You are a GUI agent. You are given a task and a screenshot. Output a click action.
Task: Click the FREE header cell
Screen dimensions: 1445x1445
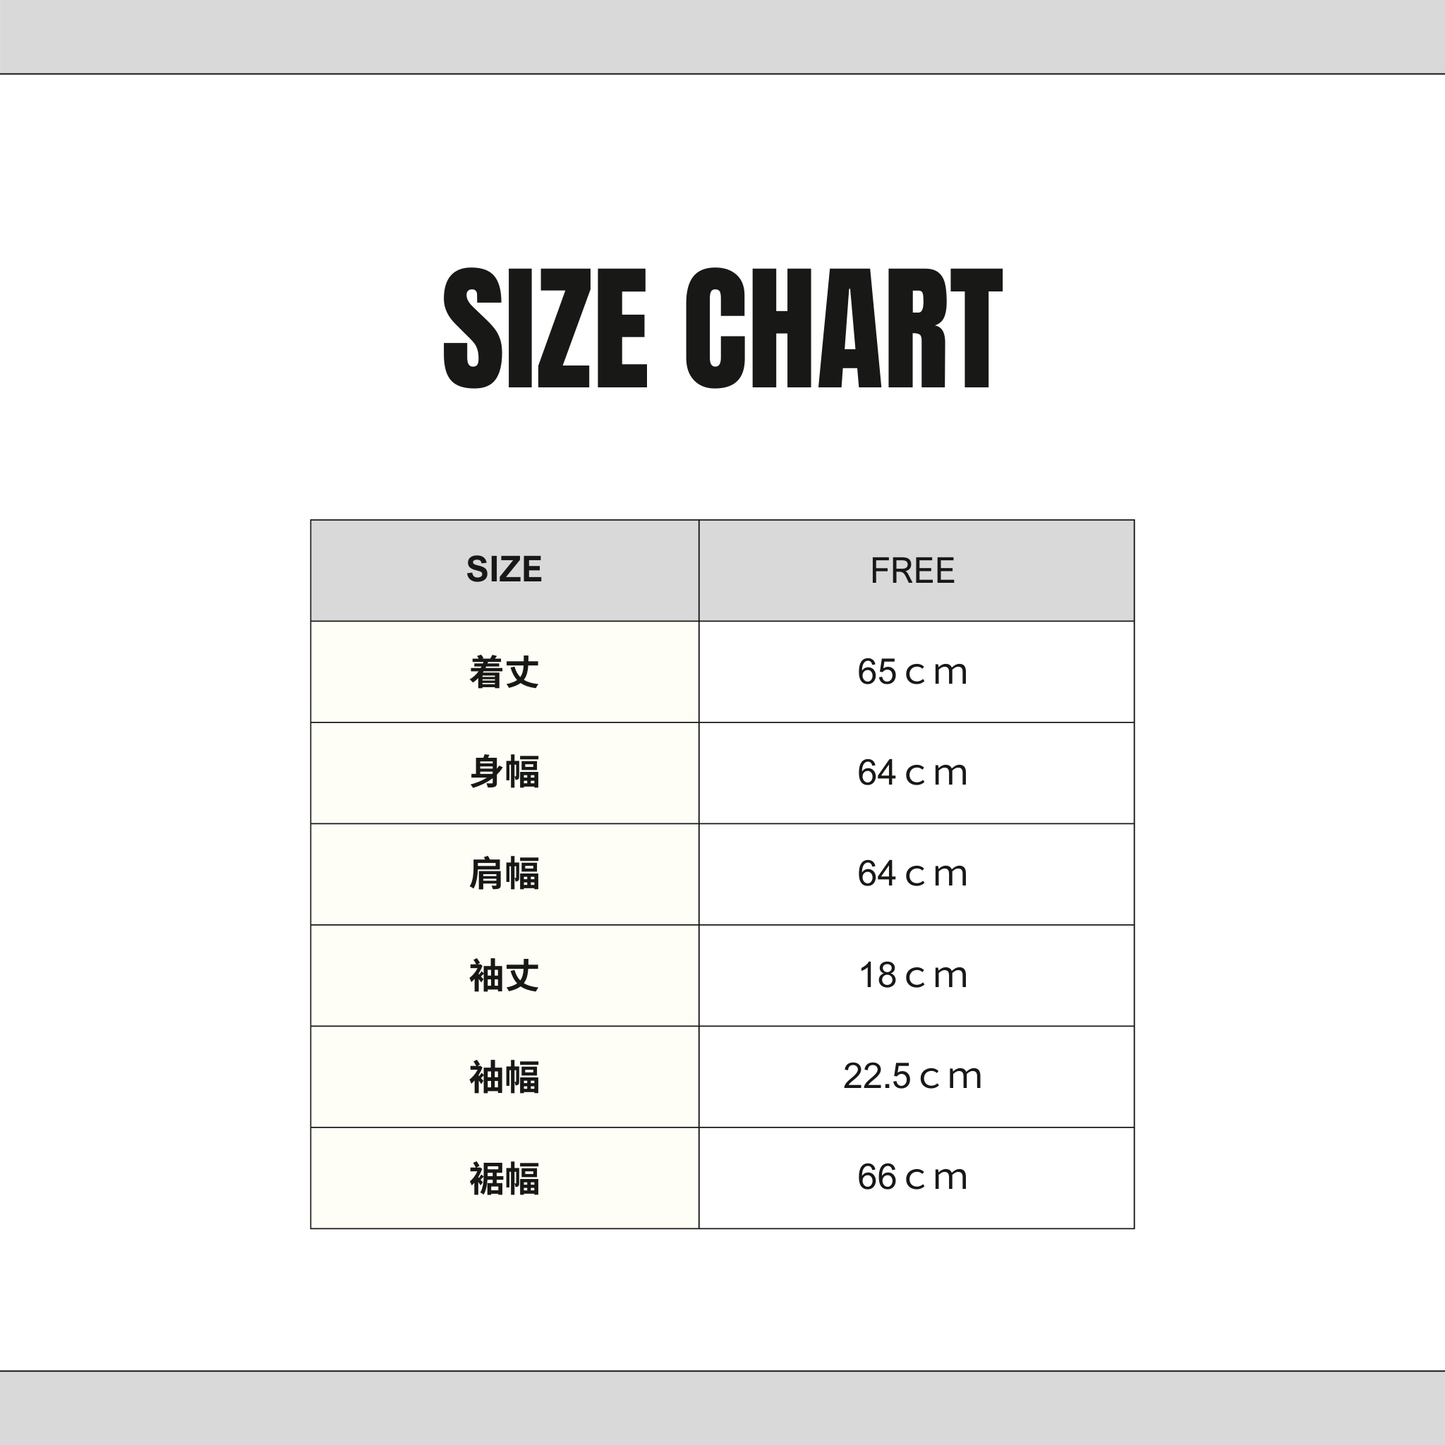(x=912, y=571)
